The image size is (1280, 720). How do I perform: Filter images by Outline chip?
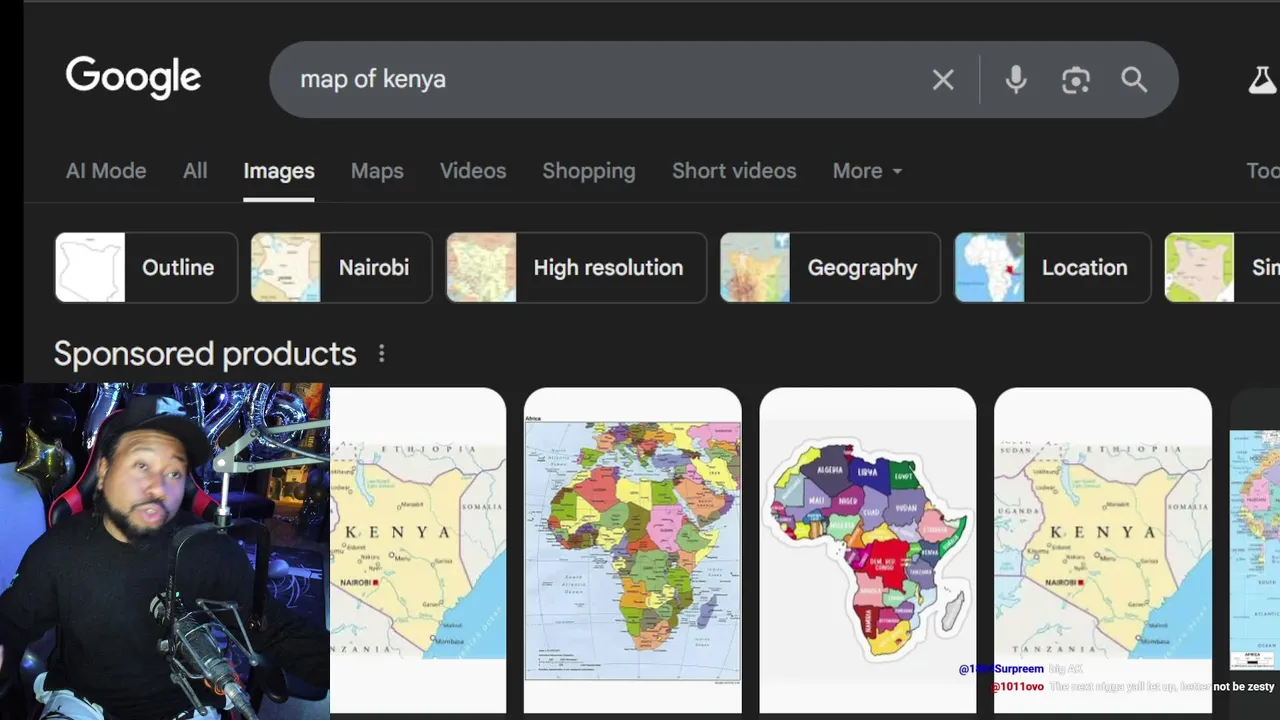click(146, 268)
